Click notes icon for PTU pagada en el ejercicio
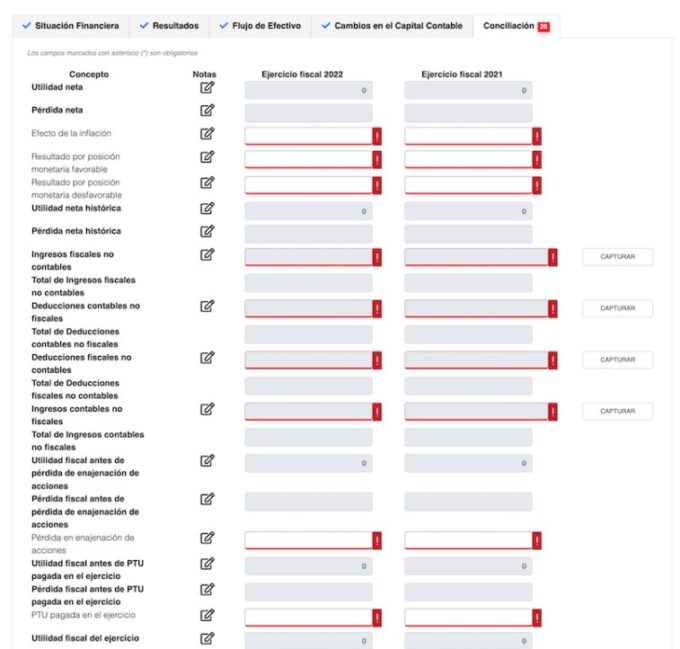Image resolution: width=680 pixels, height=649 pixels. (207, 616)
